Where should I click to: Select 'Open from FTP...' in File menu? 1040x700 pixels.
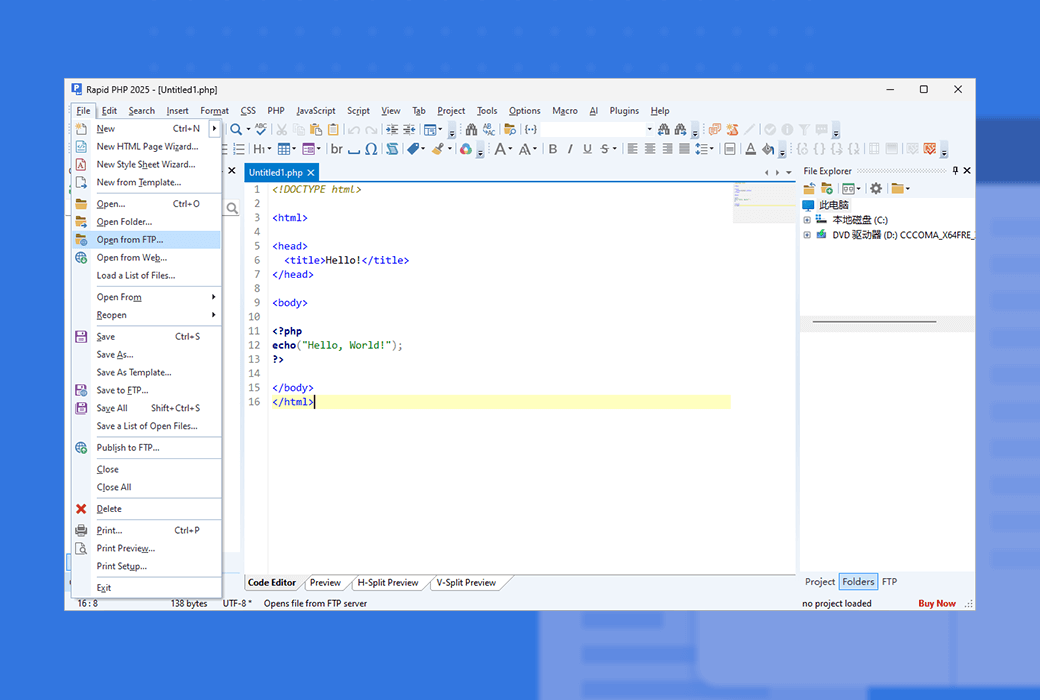(146, 240)
